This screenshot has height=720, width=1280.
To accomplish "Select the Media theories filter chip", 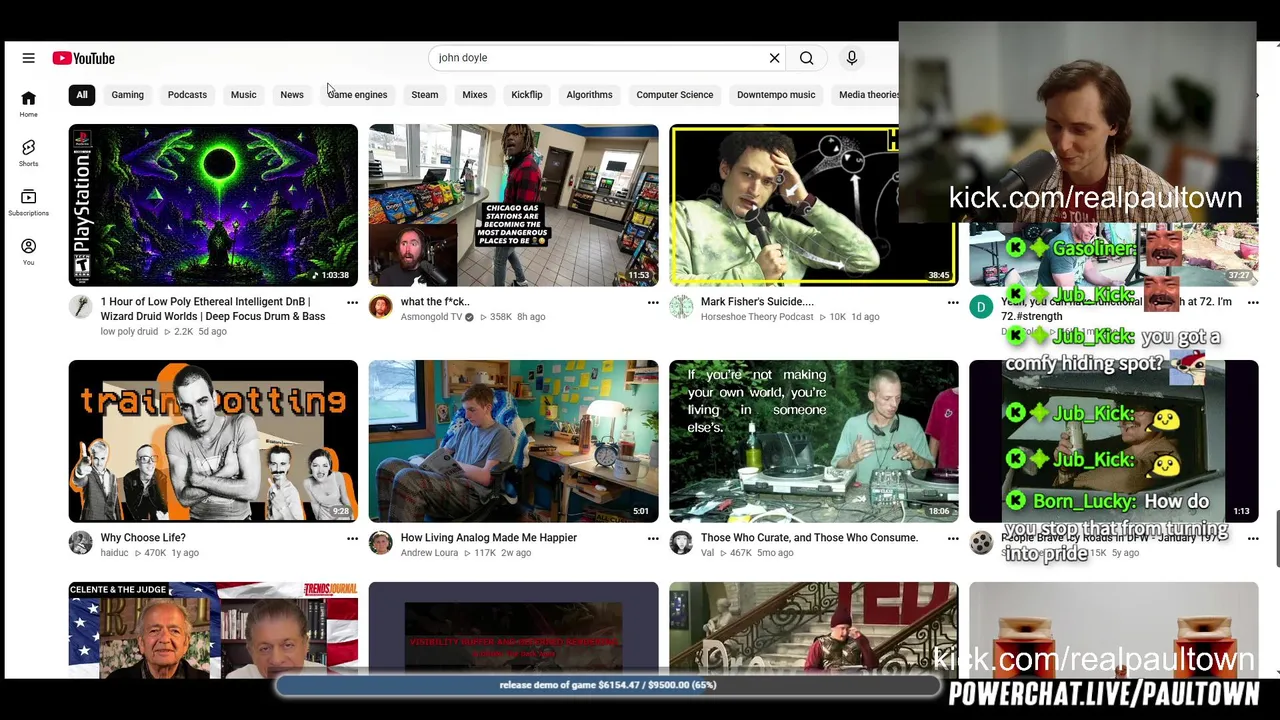I will tap(866, 95).
